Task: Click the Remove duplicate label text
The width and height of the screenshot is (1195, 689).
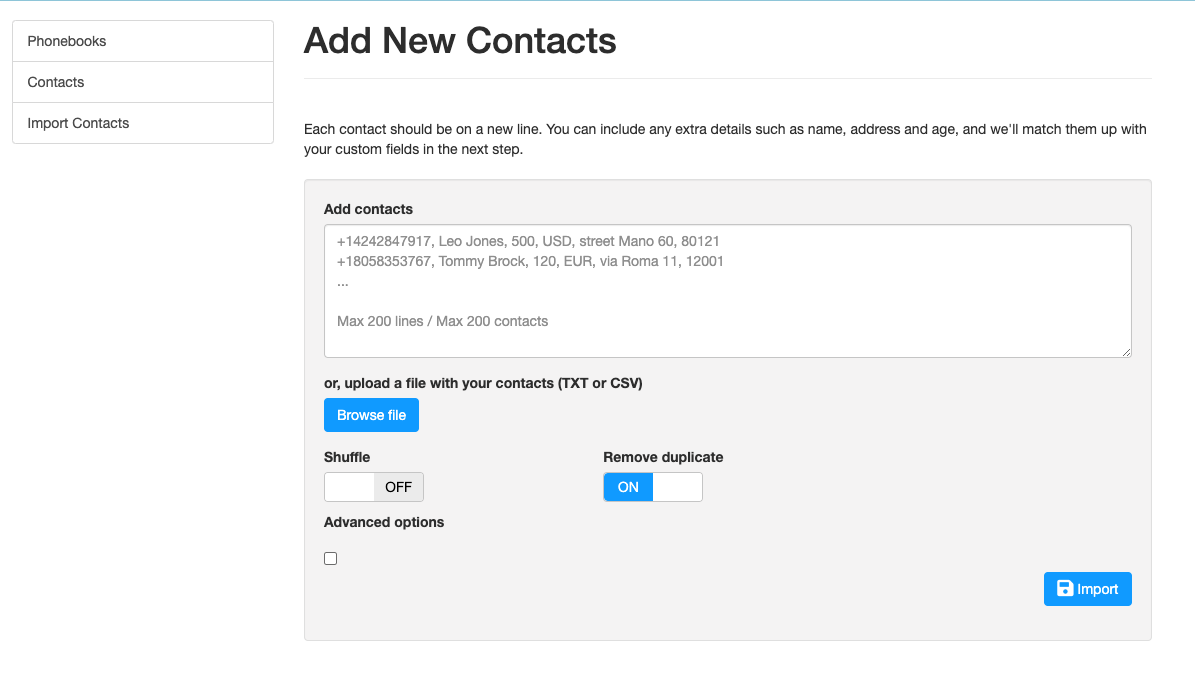Action: pos(663,457)
